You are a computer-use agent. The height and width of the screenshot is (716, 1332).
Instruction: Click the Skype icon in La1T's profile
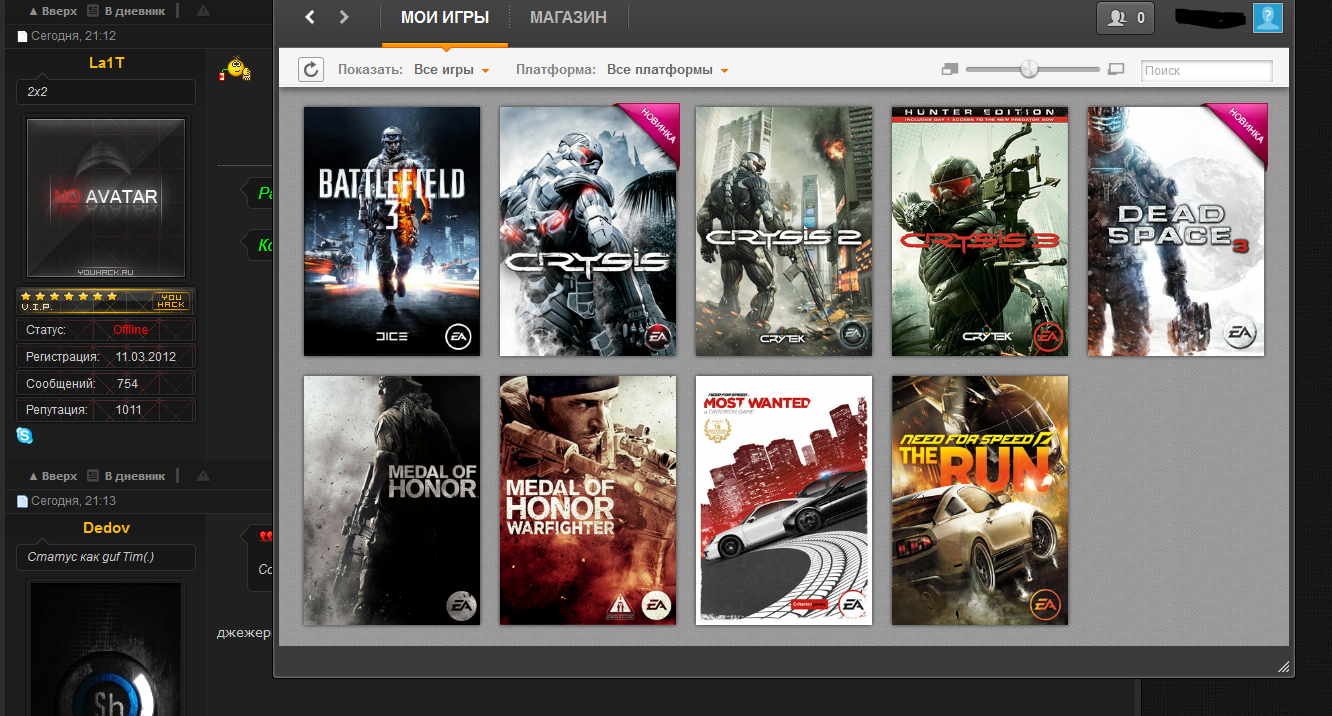25,435
